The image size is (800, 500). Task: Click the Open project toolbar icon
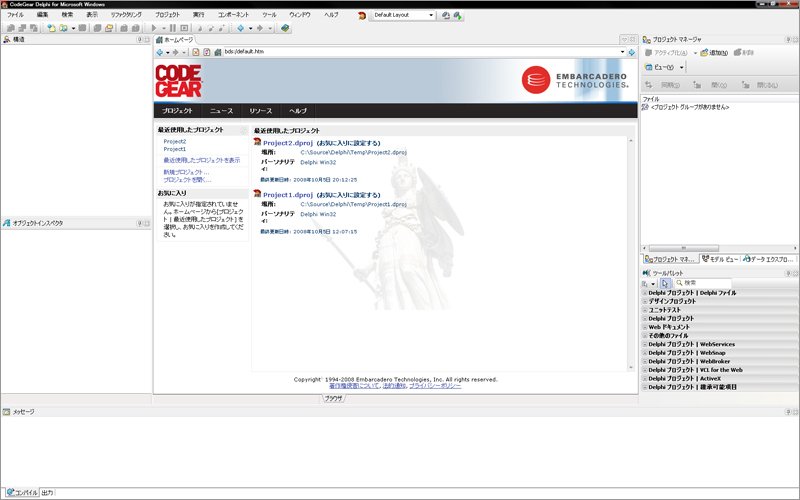click(x=109, y=28)
